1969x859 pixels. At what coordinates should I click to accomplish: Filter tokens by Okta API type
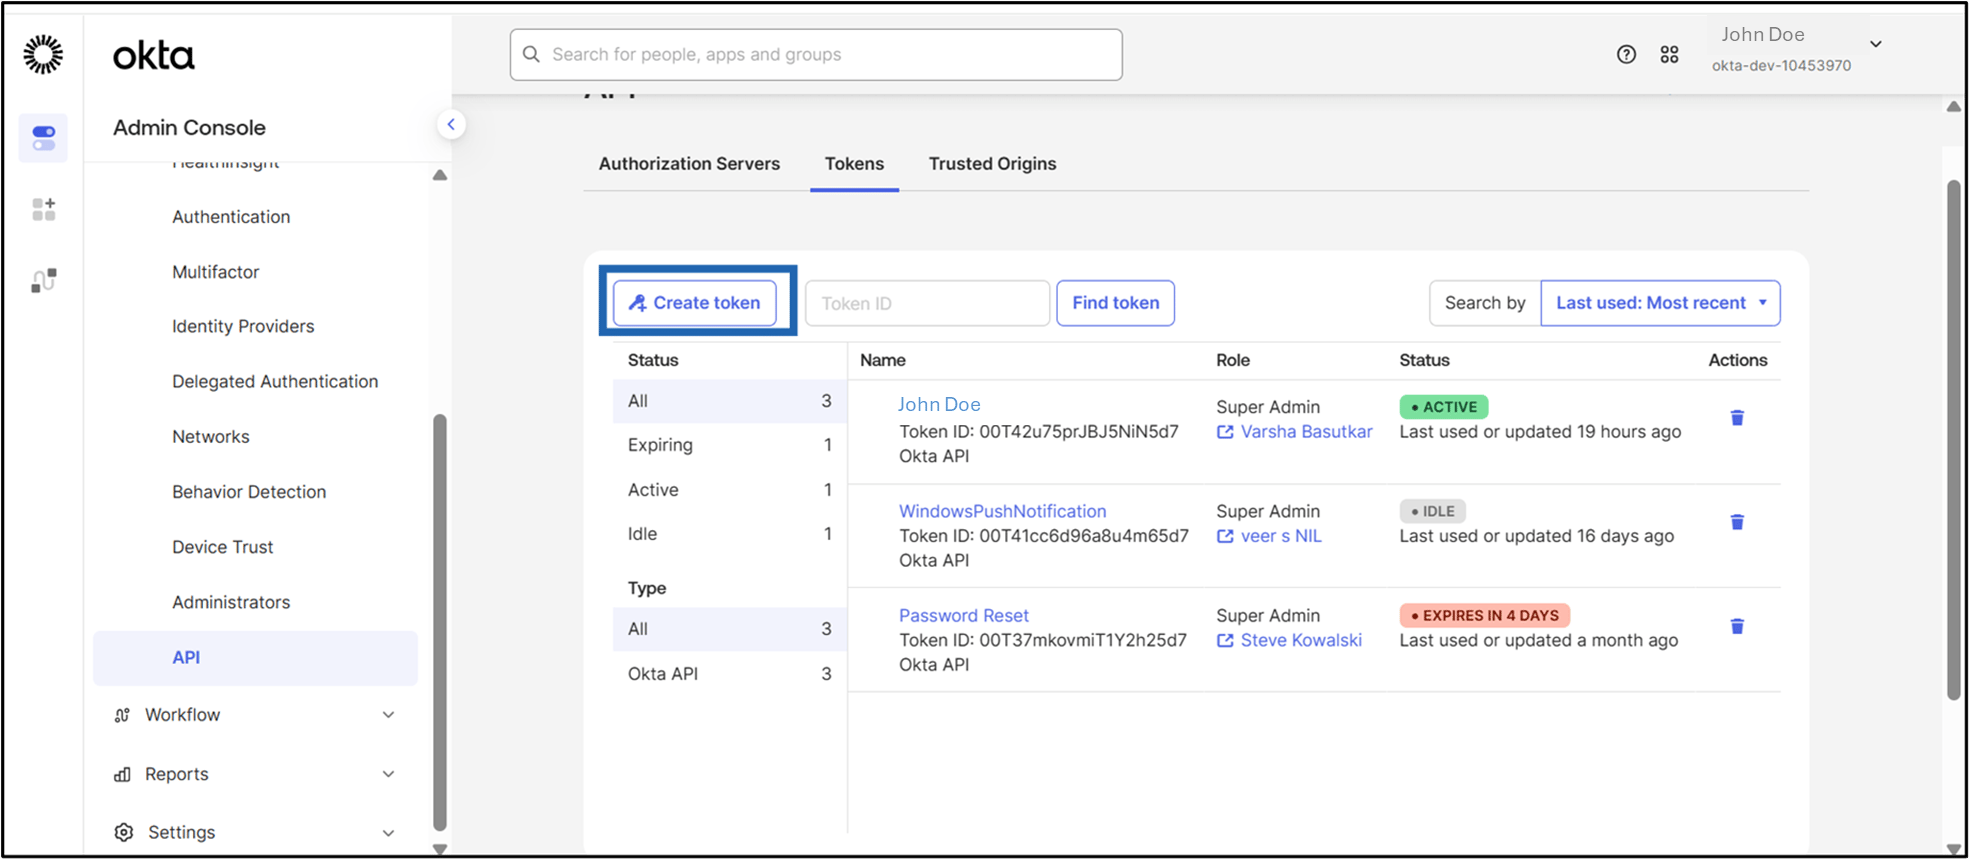click(x=730, y=674)
